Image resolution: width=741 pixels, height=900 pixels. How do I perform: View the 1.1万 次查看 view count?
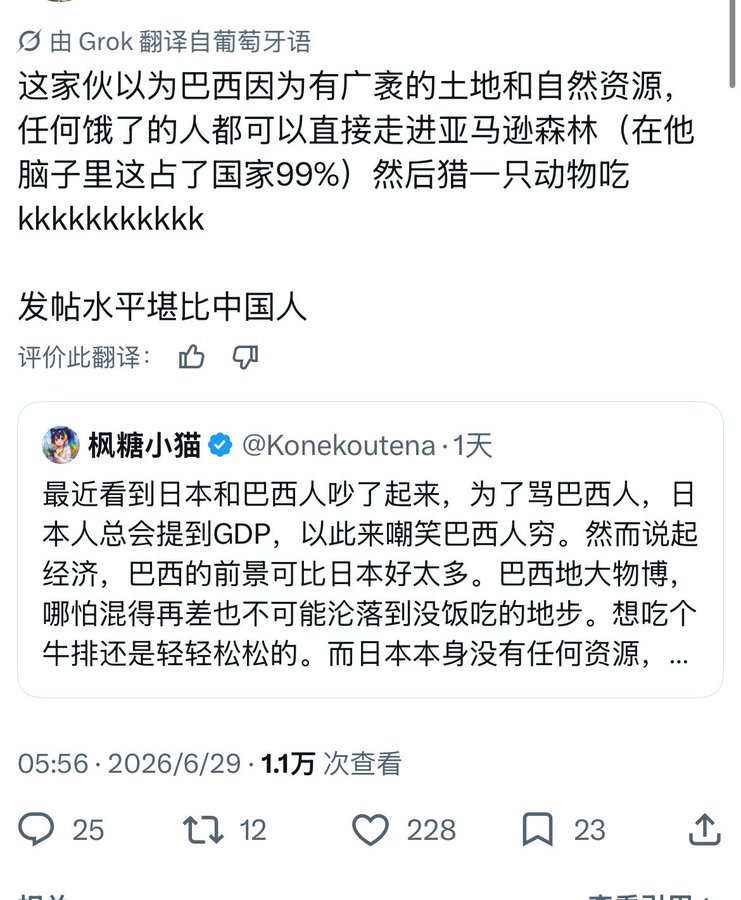click(331, 763)
